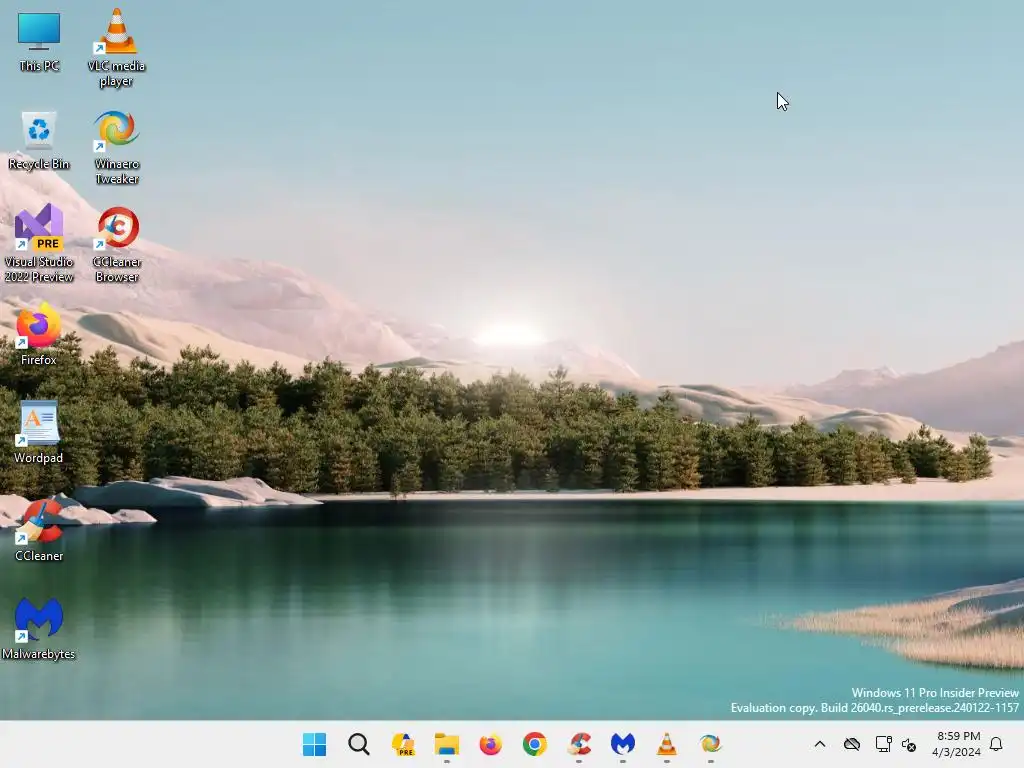Click the cloud sync tray icon
This screenshot has height=768, width=1024.
click(852, 744)
